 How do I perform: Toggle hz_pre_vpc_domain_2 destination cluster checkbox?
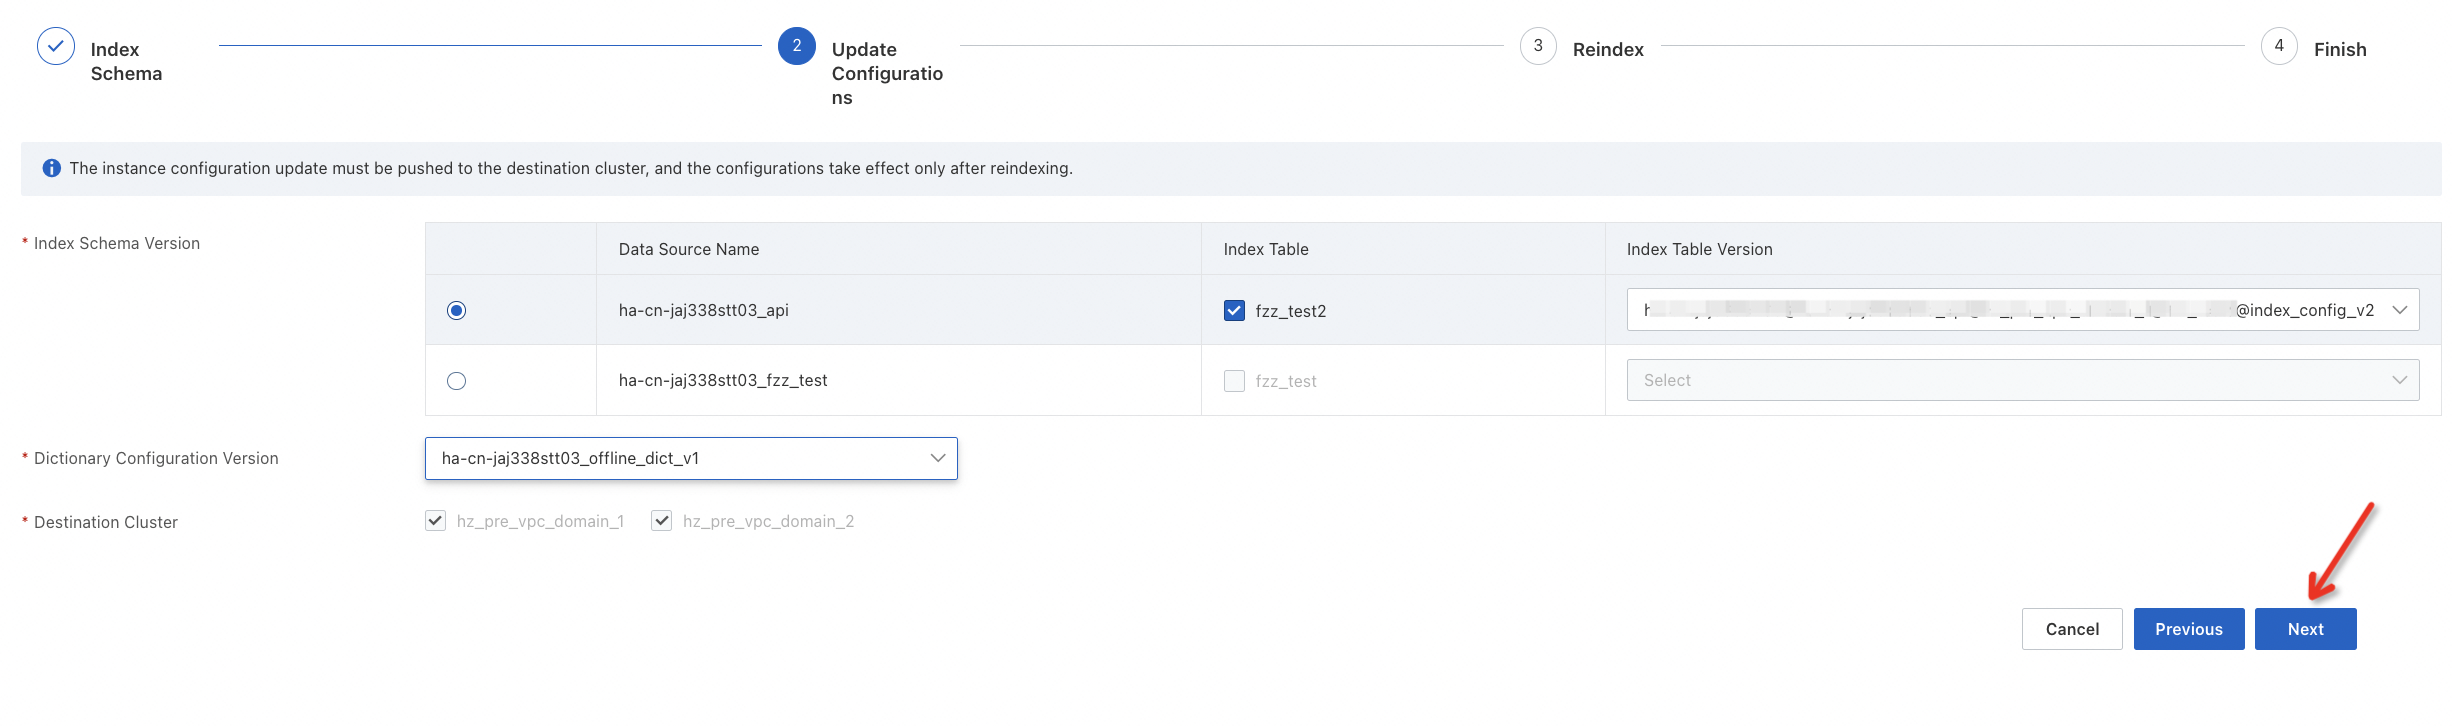pyautogui.click(x=661, y=521)
